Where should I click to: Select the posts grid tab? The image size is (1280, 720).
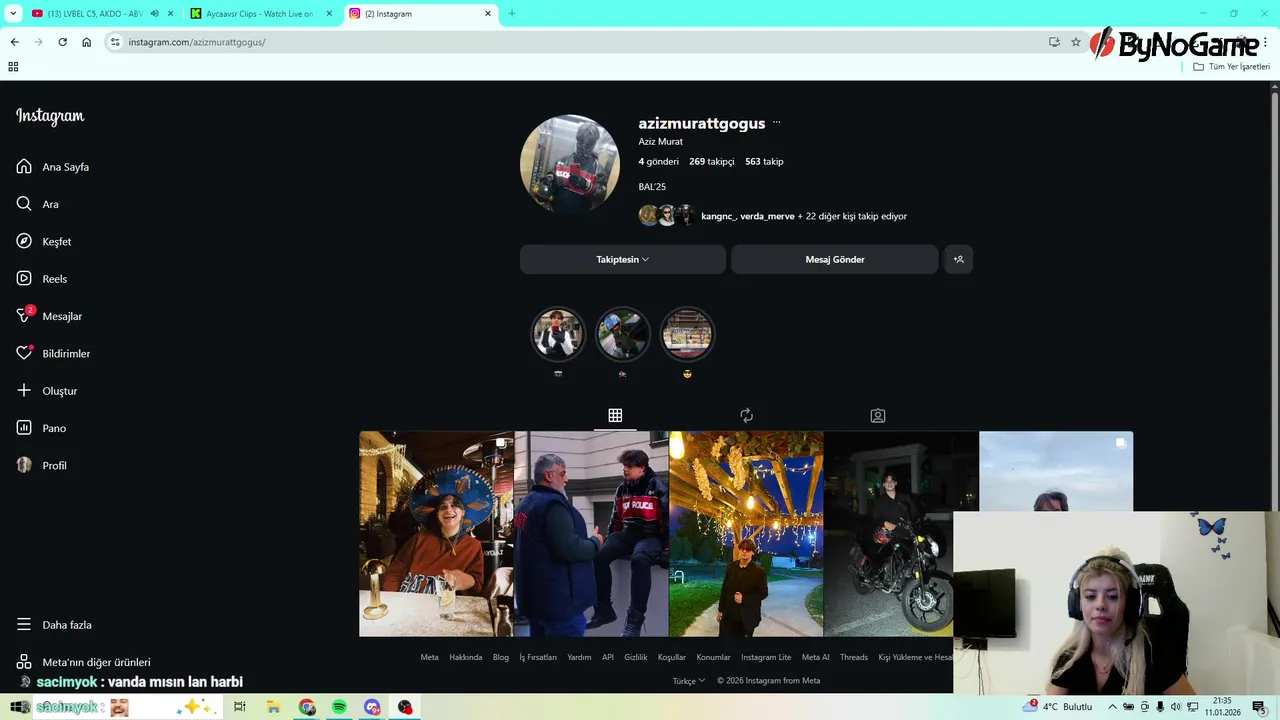coord(615,415)
